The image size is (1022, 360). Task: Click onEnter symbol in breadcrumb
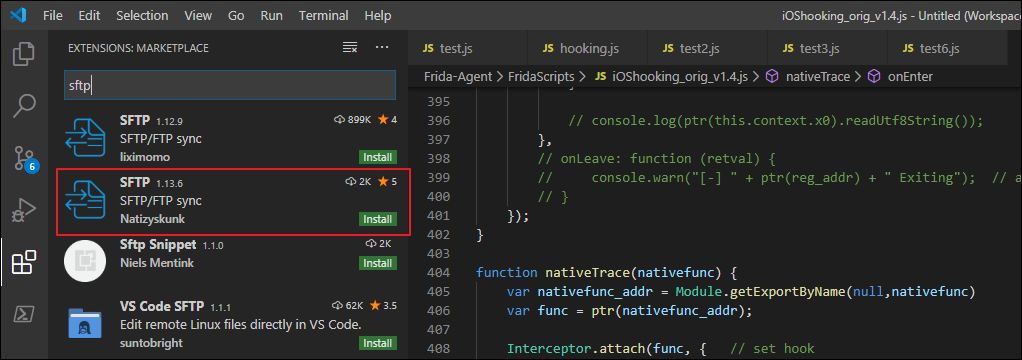click(910, 76)
